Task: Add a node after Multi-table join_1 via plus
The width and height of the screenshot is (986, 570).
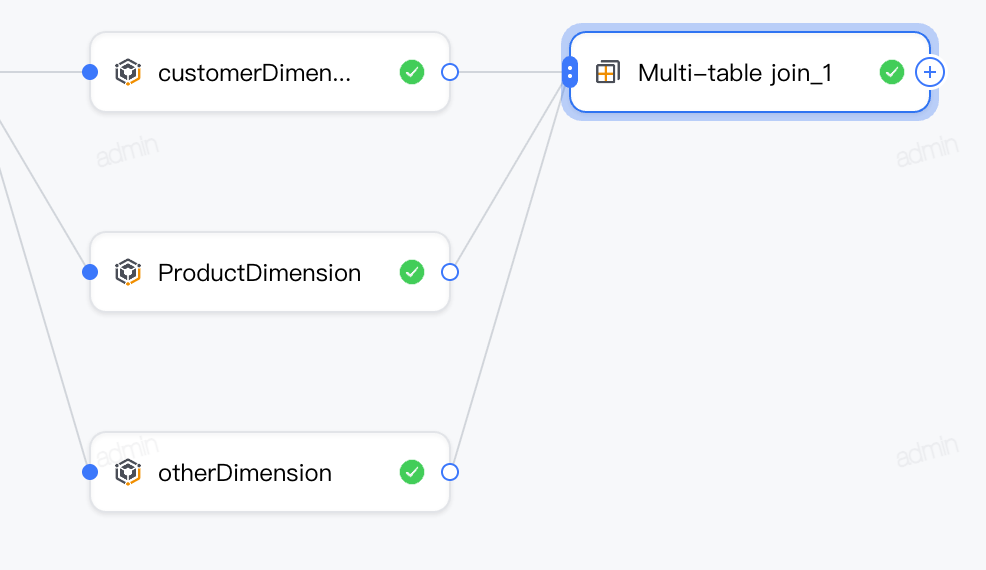Action: pos(929,72)
